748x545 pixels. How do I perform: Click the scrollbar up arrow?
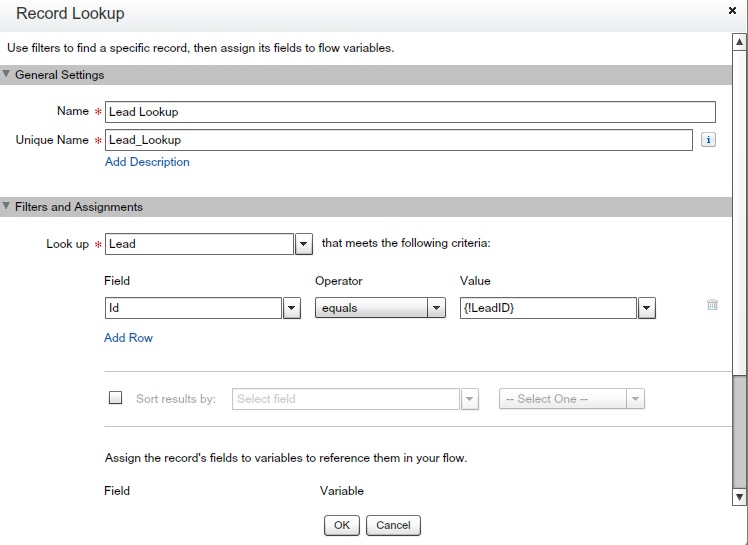tap(740, 42)
